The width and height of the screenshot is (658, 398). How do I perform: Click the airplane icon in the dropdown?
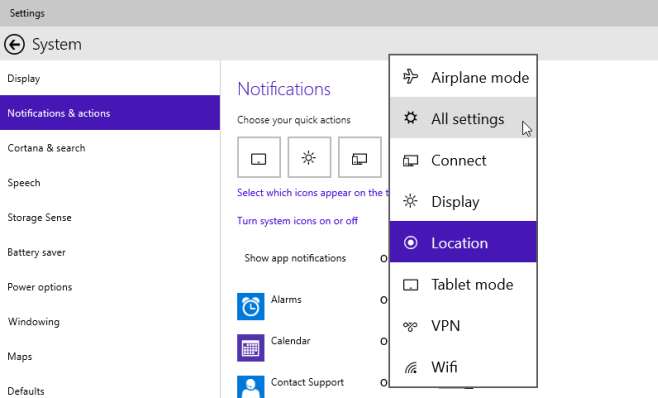tap(410, 77)
